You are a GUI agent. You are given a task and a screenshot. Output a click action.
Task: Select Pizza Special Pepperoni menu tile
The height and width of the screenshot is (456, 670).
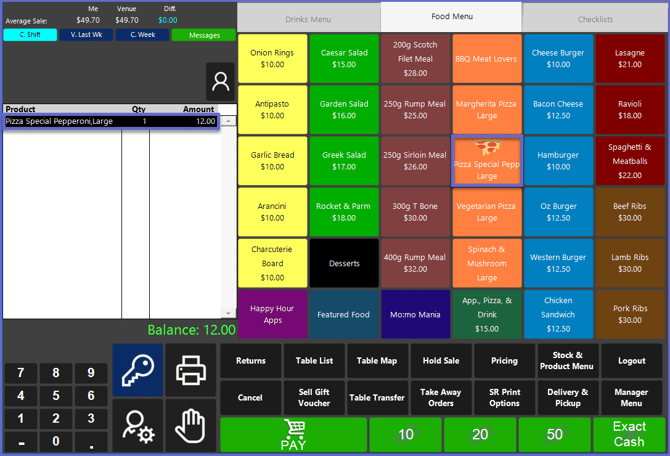[487, 161]
